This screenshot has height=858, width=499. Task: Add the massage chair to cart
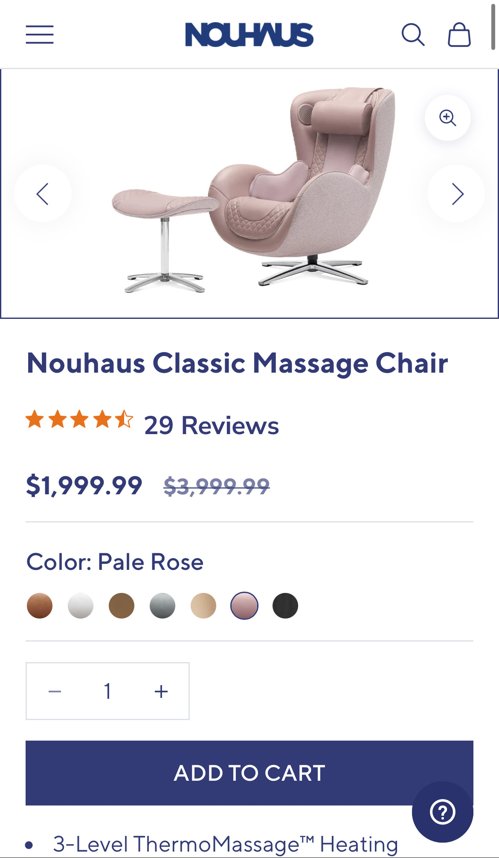(x=250, y=773)
